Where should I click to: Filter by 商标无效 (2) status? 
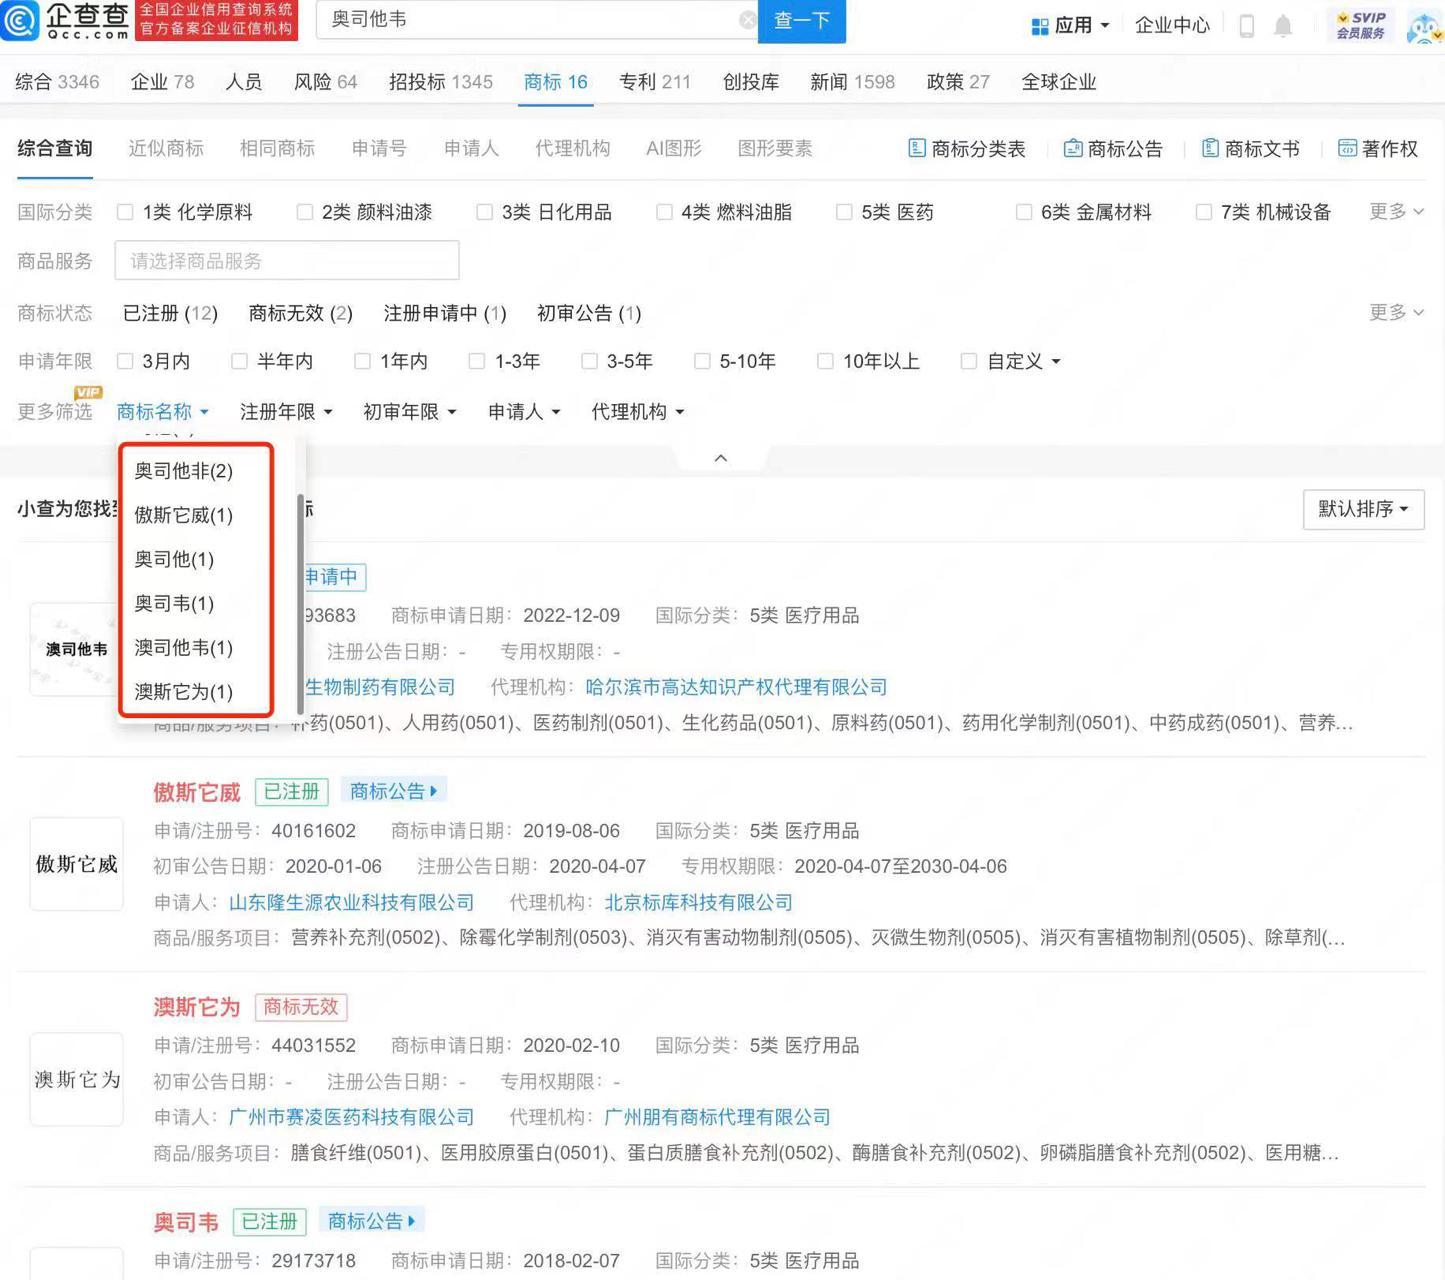[301, 314]
